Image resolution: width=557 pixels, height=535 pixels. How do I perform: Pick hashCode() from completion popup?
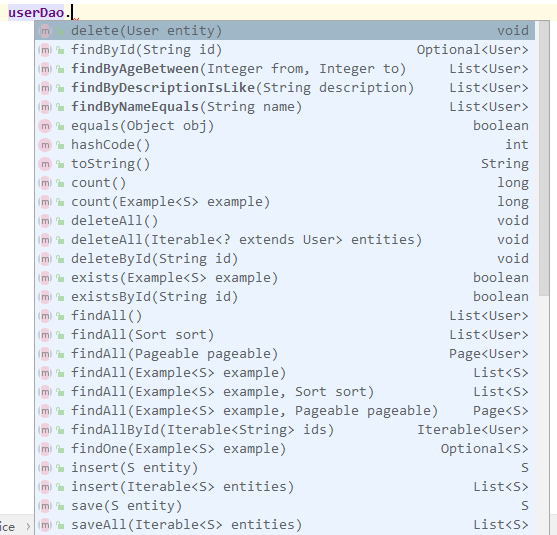[x=285, y=145]
